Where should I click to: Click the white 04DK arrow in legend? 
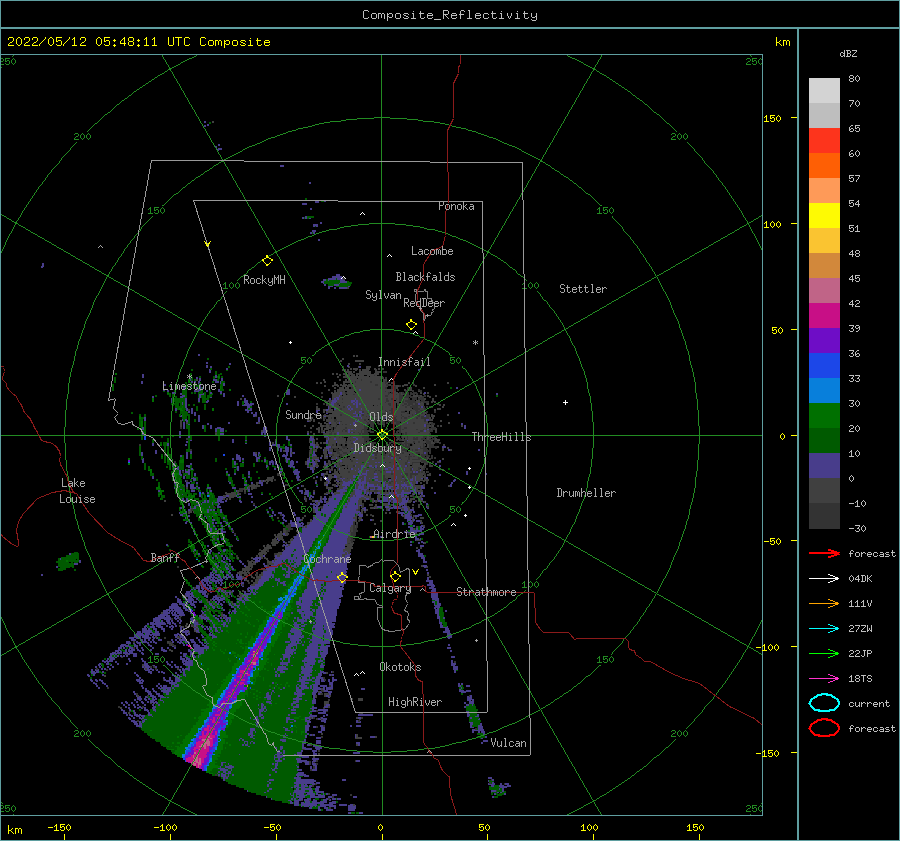(824, 579)
